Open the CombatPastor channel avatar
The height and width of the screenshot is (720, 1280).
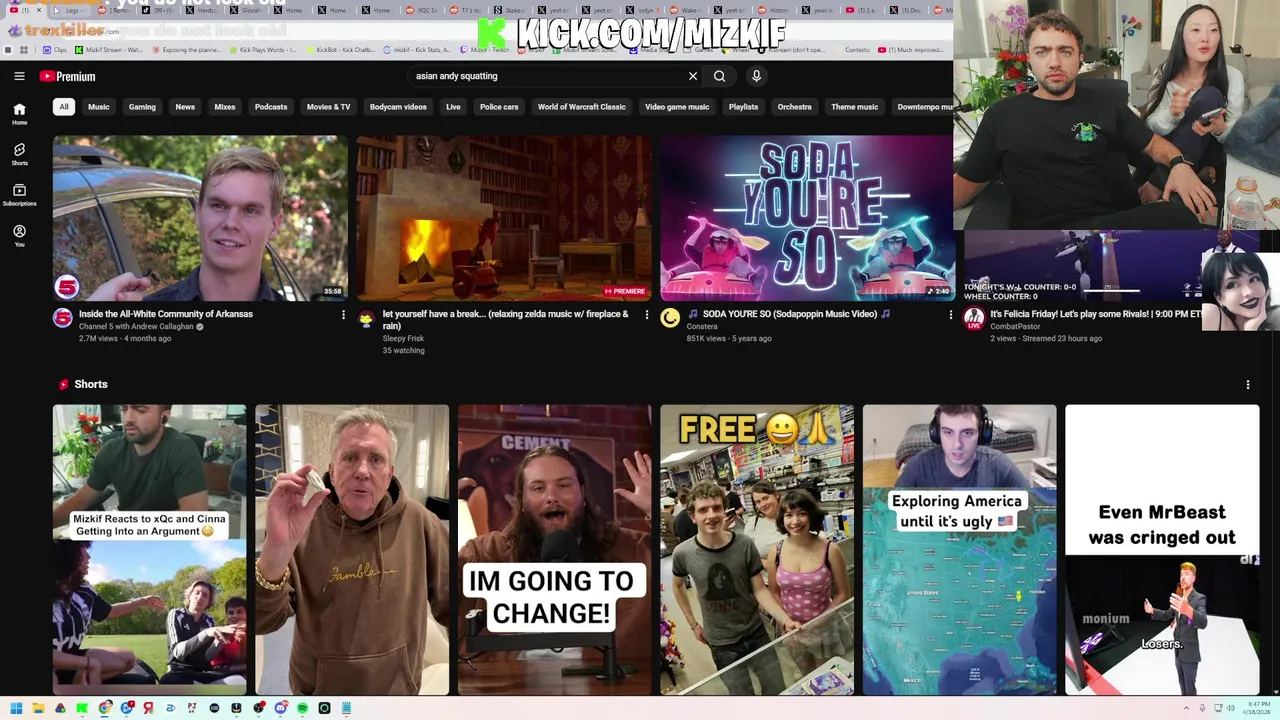974,318
